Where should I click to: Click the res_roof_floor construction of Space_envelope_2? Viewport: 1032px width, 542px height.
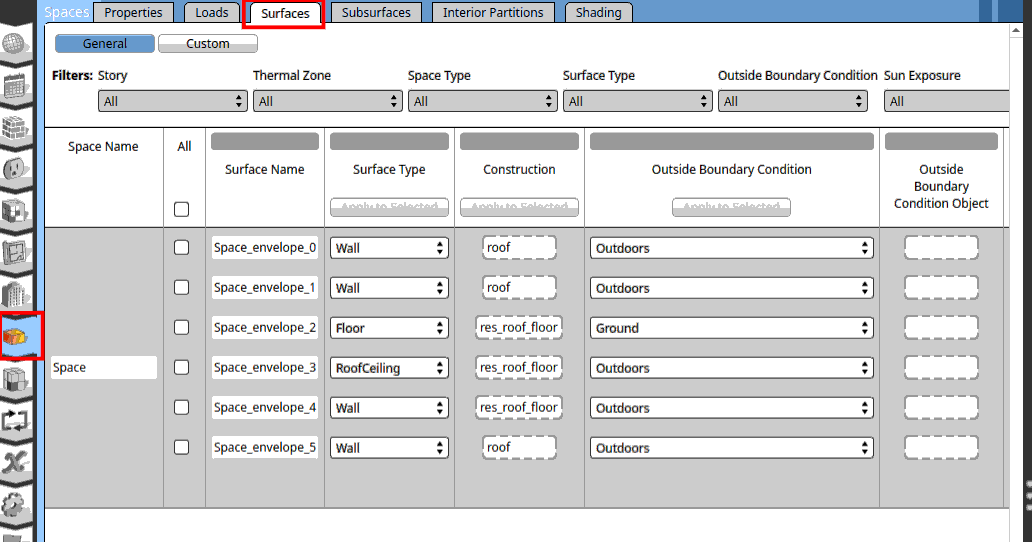[x=519, y=327]
